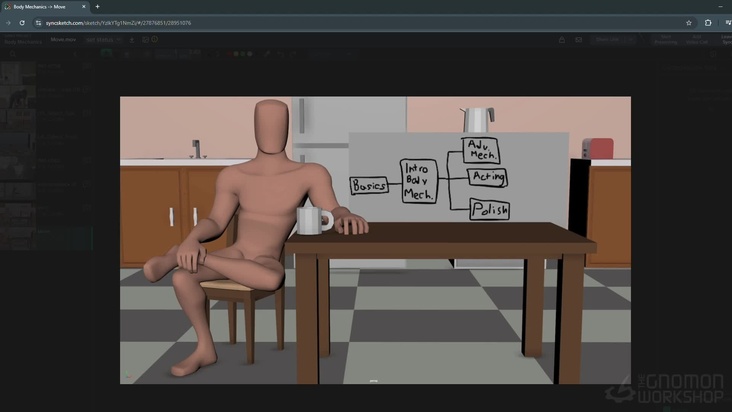Open the Share Link dropdown
This screenshot has width=732, height=412.
tap(607, 40)
